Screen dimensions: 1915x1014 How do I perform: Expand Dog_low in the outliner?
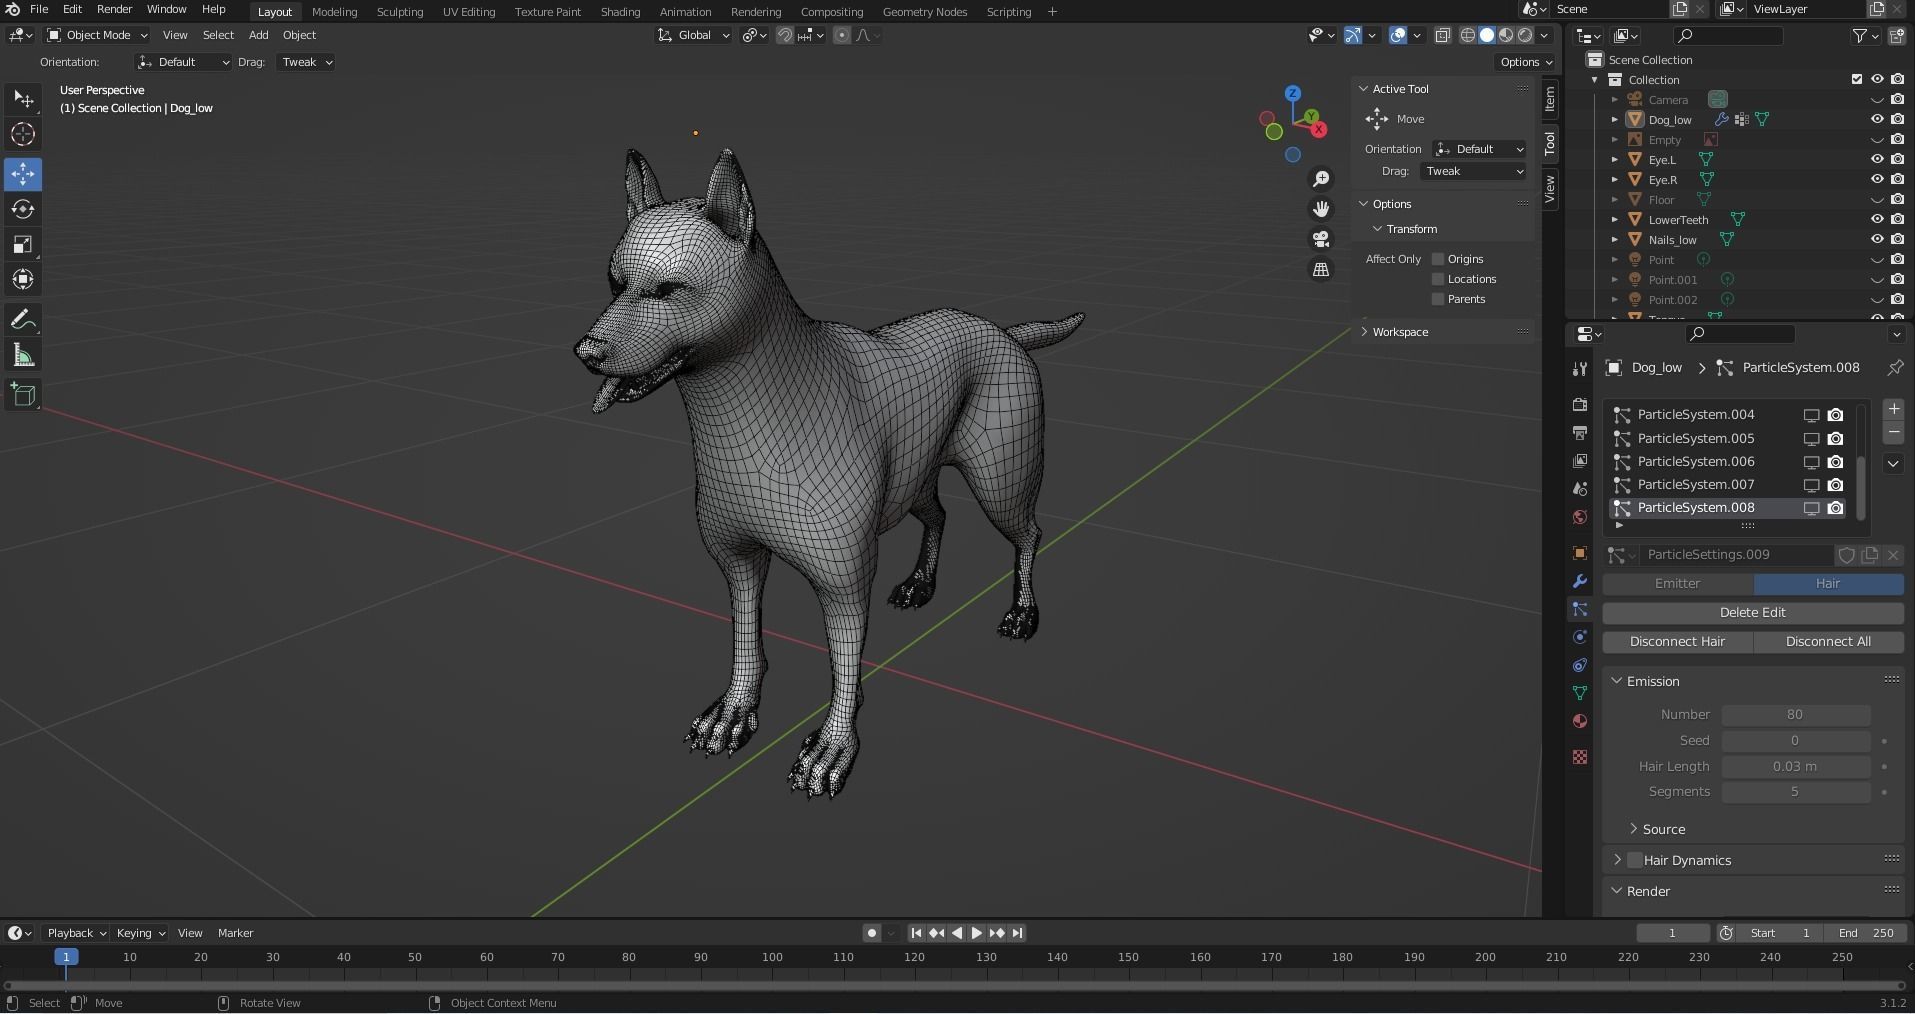1614,119
